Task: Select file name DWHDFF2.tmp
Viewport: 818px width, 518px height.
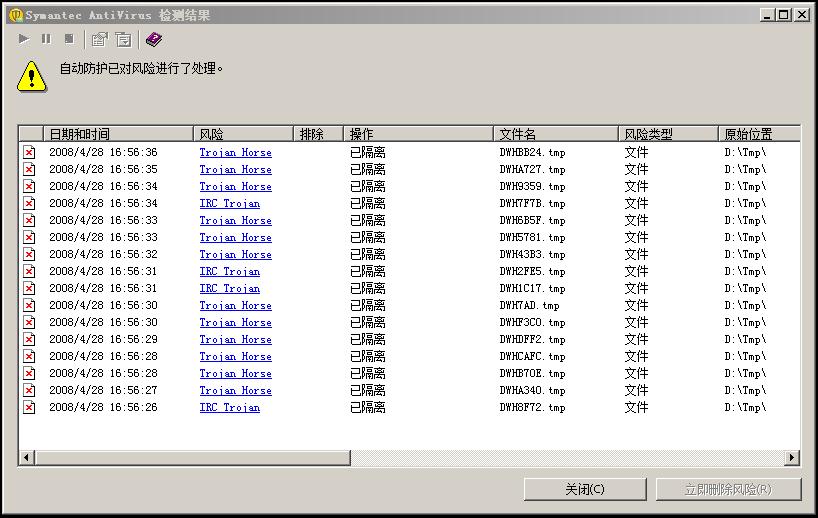Action: pyautogui.click(x=533, y=340)
